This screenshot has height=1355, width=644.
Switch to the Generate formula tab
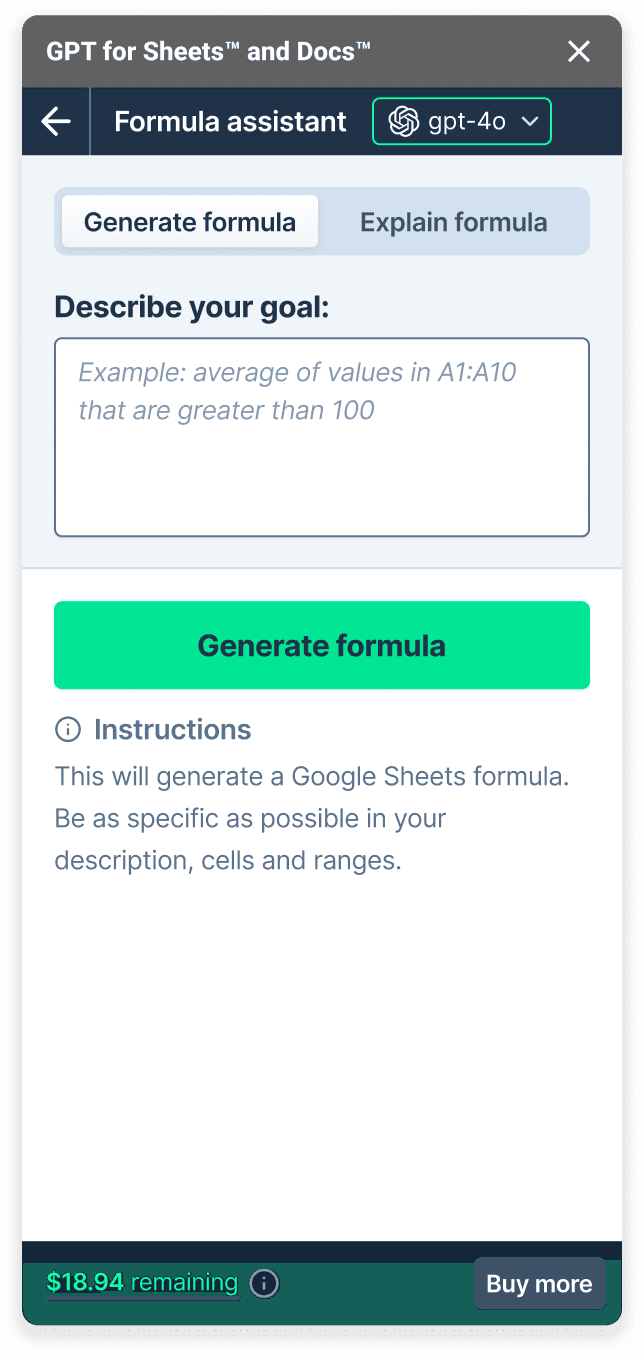coord(190,222)
